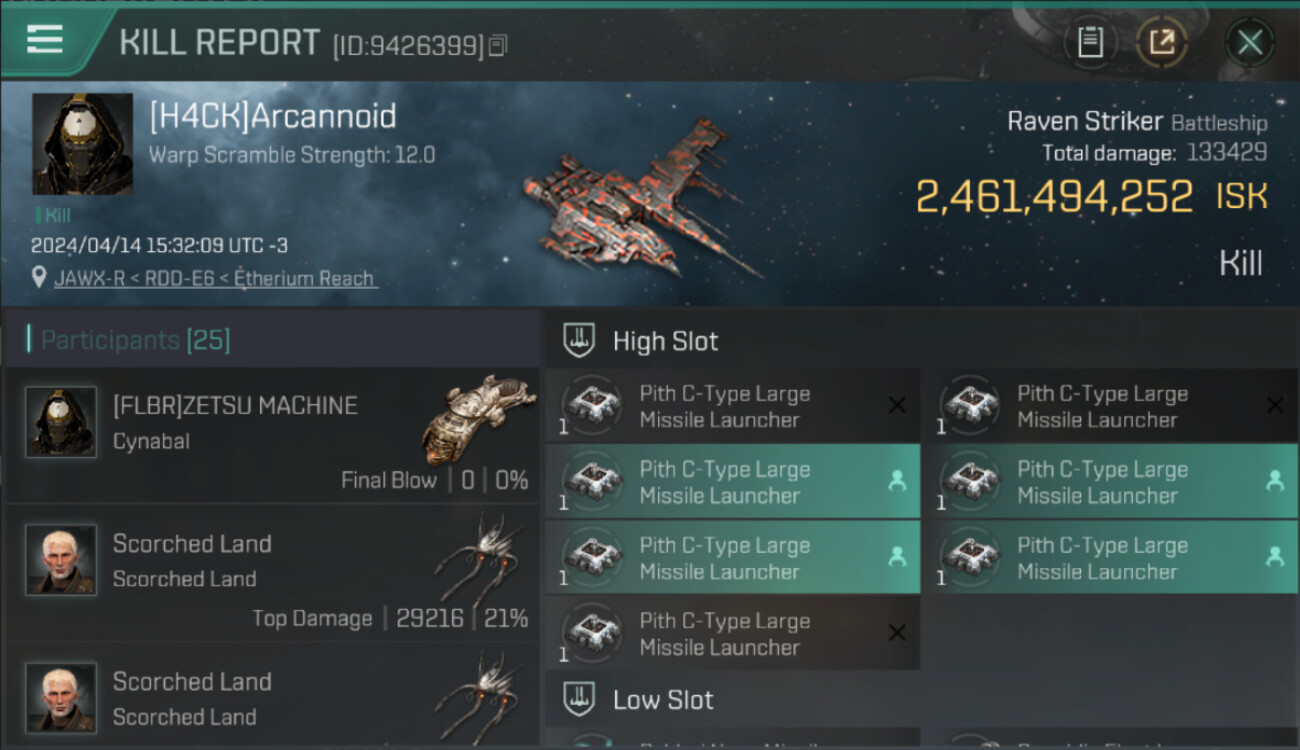
Task: Select dropped Pith C-Type launcher in second row left
Action: point(732,482)
